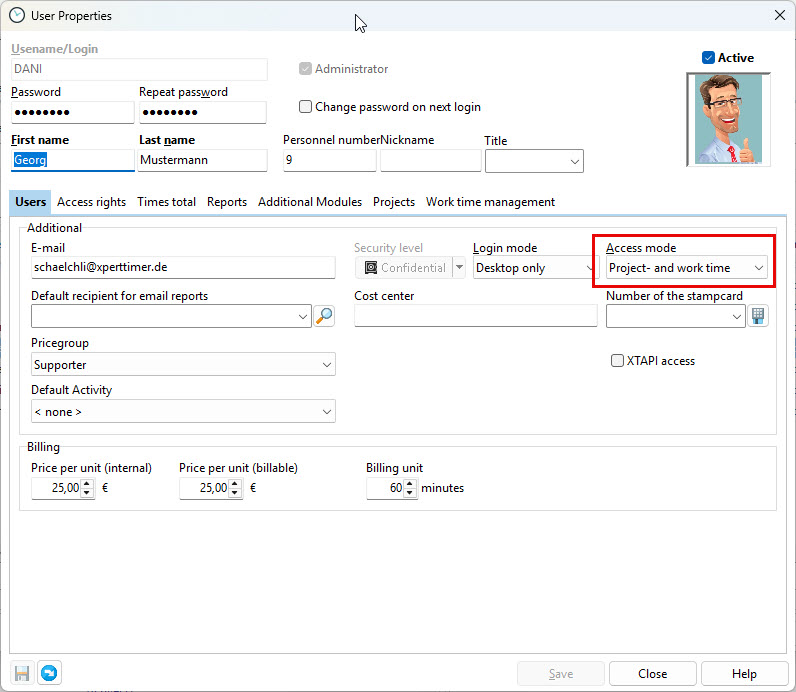Image resolution: width=796 pixels, height=692 pixels.
Task: Click the save disk icon at bottom left
Action: [x=22, y=674]
